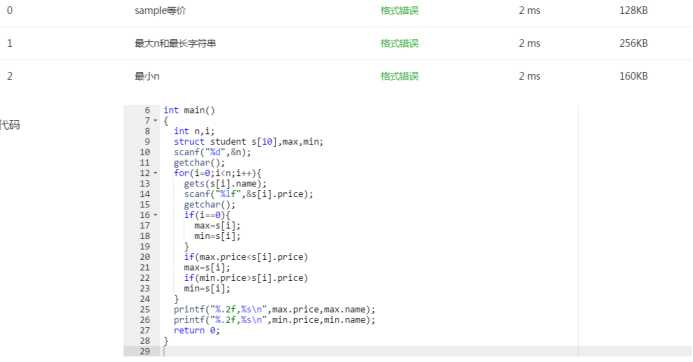
Task: Click test case index 2 in 最小n row
Action: [10, 76]
